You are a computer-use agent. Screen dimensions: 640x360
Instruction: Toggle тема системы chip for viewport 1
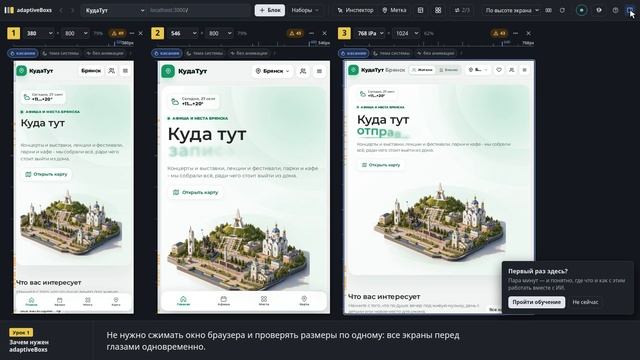click(x=61, y=53)
